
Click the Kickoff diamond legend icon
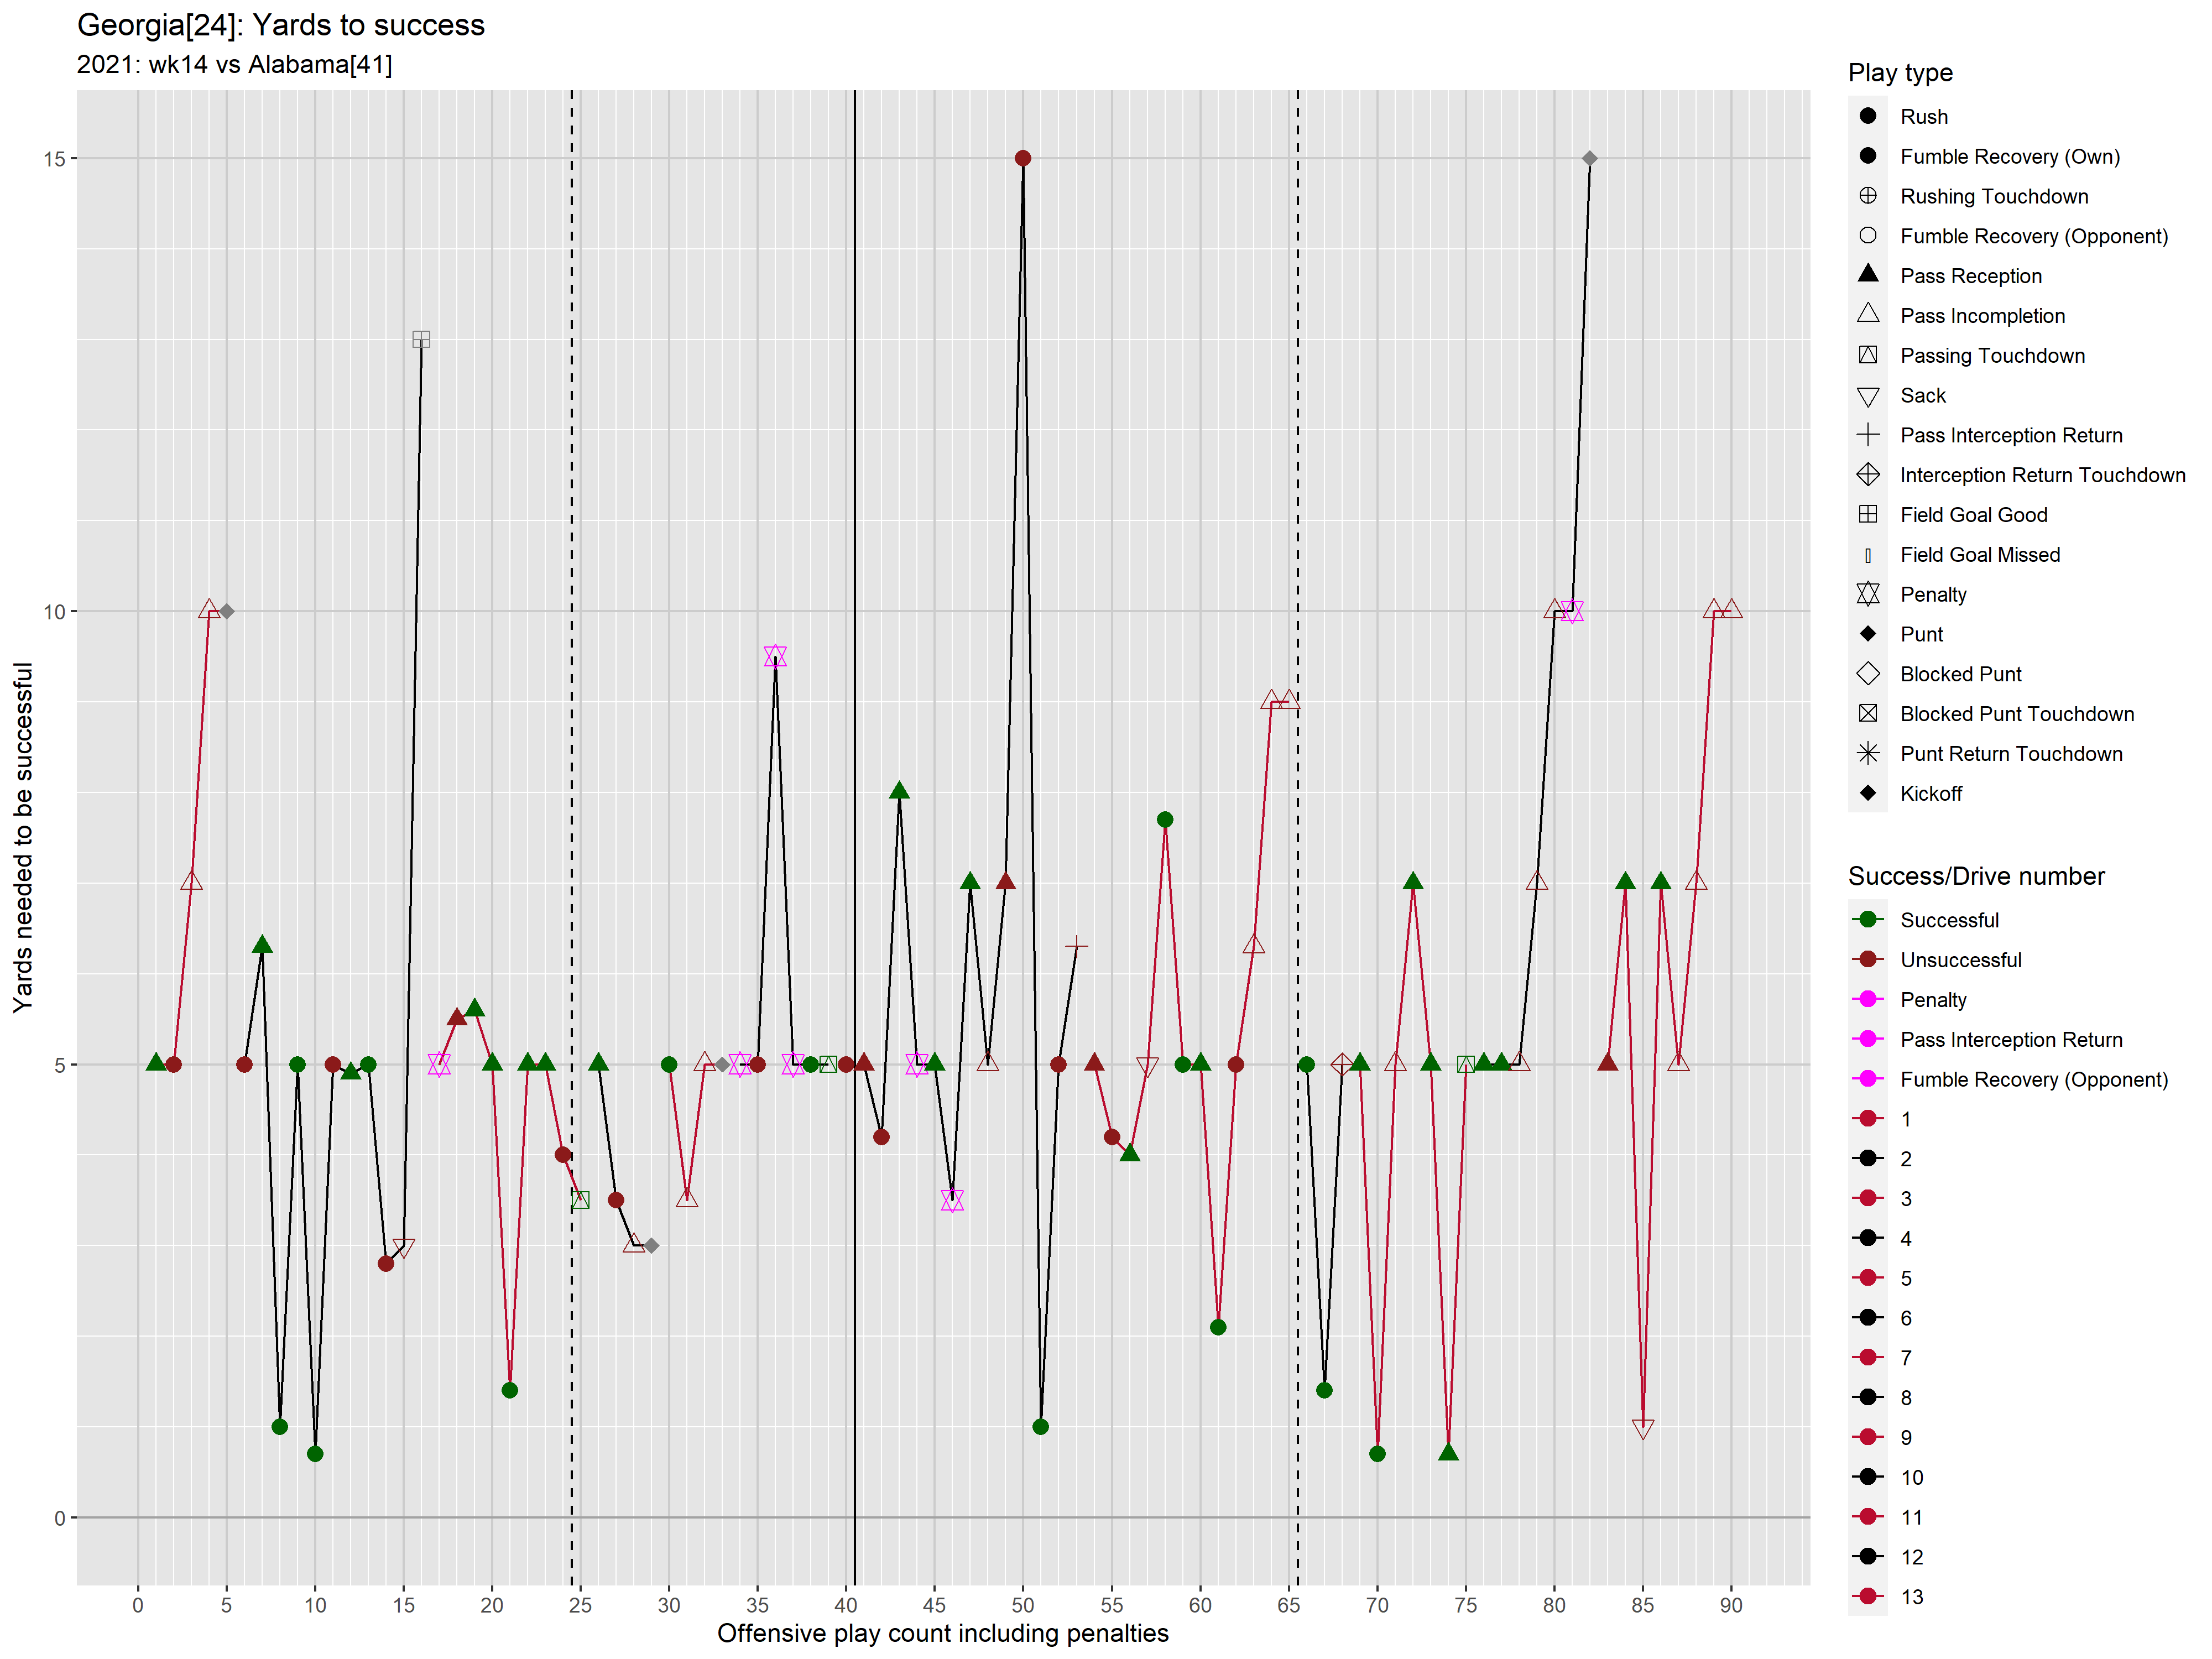1867,793
